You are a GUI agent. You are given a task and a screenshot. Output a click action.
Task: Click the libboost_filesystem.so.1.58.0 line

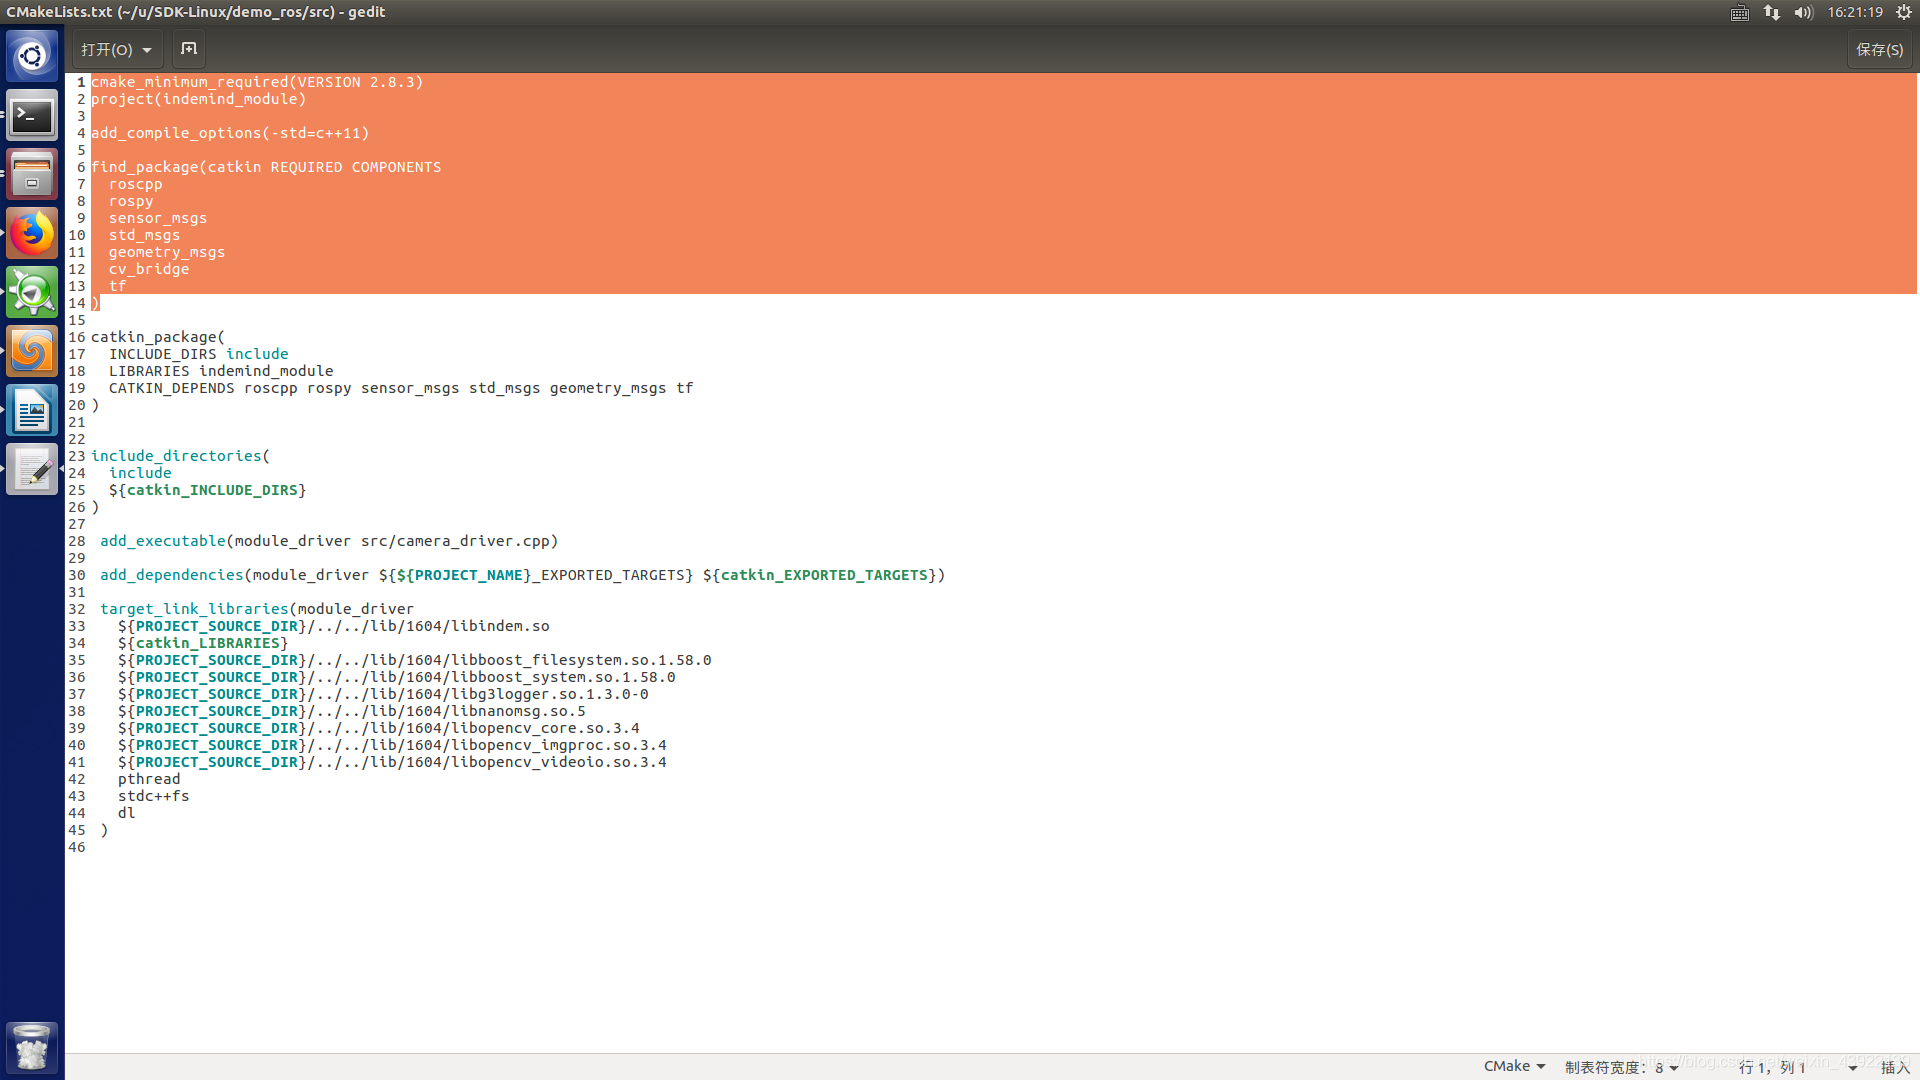(x=415, y=660)
